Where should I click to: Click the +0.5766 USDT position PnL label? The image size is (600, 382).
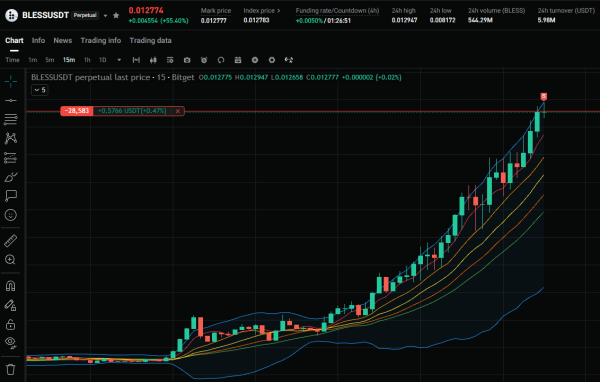pos(132,111)
